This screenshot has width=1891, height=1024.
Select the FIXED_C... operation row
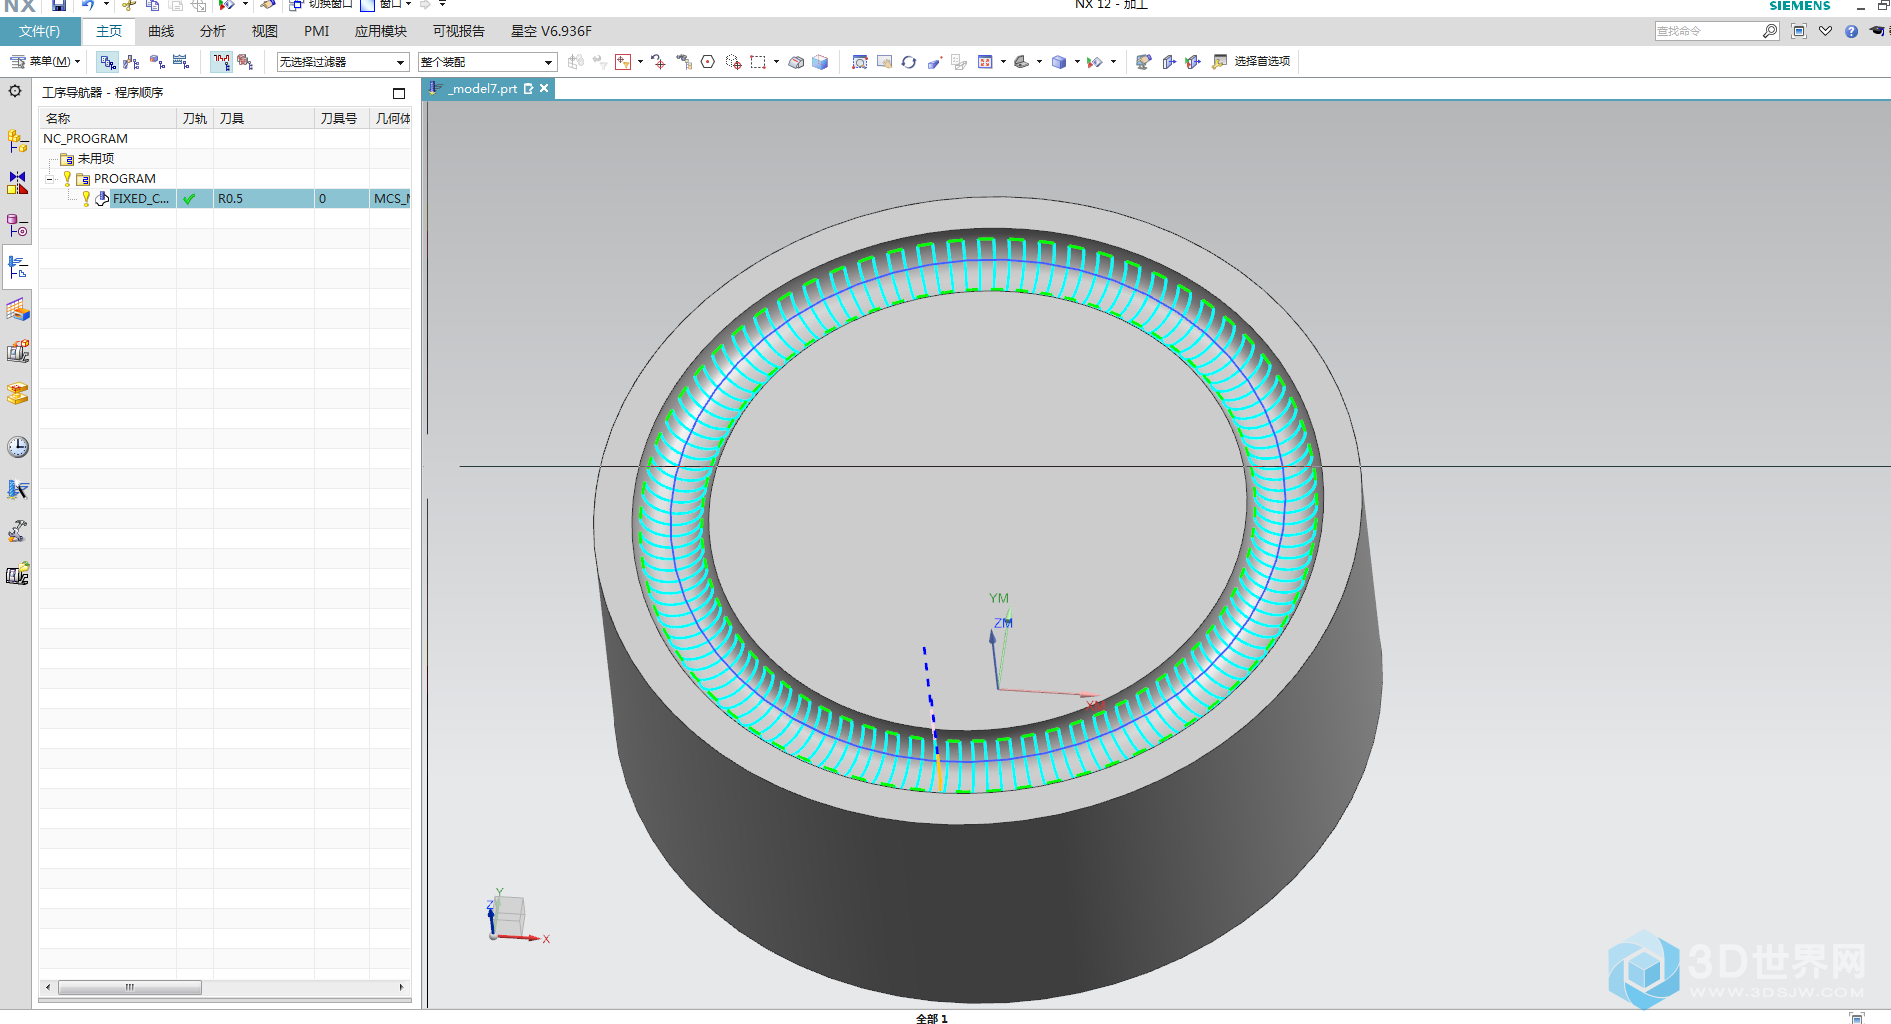click(225, 199)
